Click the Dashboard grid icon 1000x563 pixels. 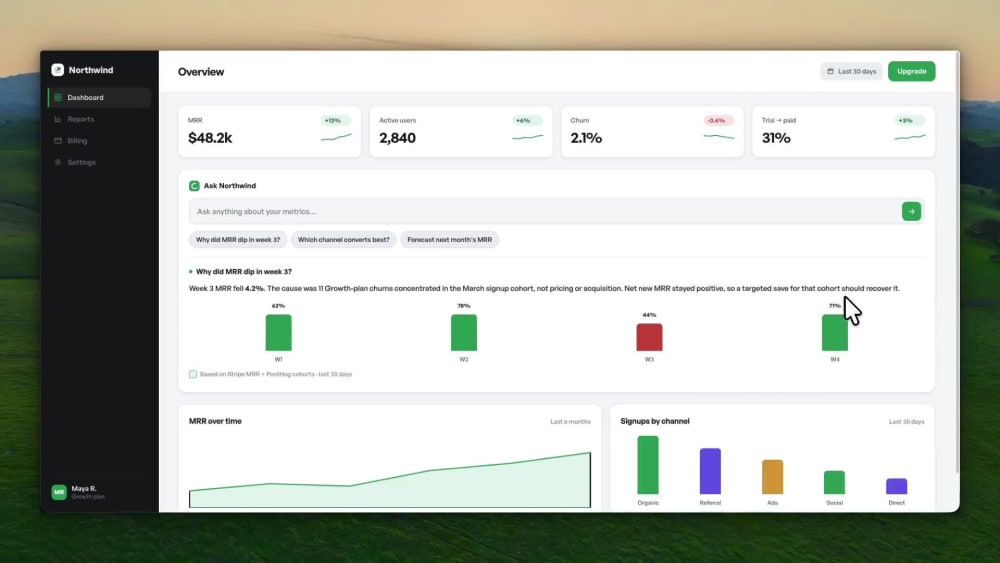coord(58,98)
